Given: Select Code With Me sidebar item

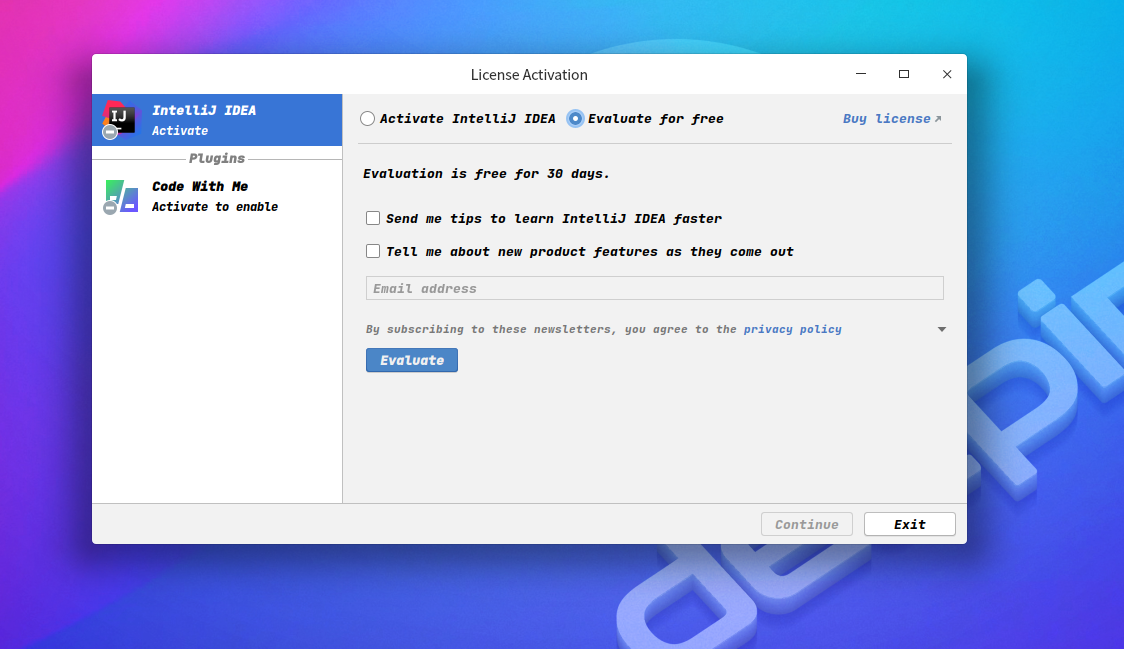Looking at the screenshot, I should coord(217,196).
